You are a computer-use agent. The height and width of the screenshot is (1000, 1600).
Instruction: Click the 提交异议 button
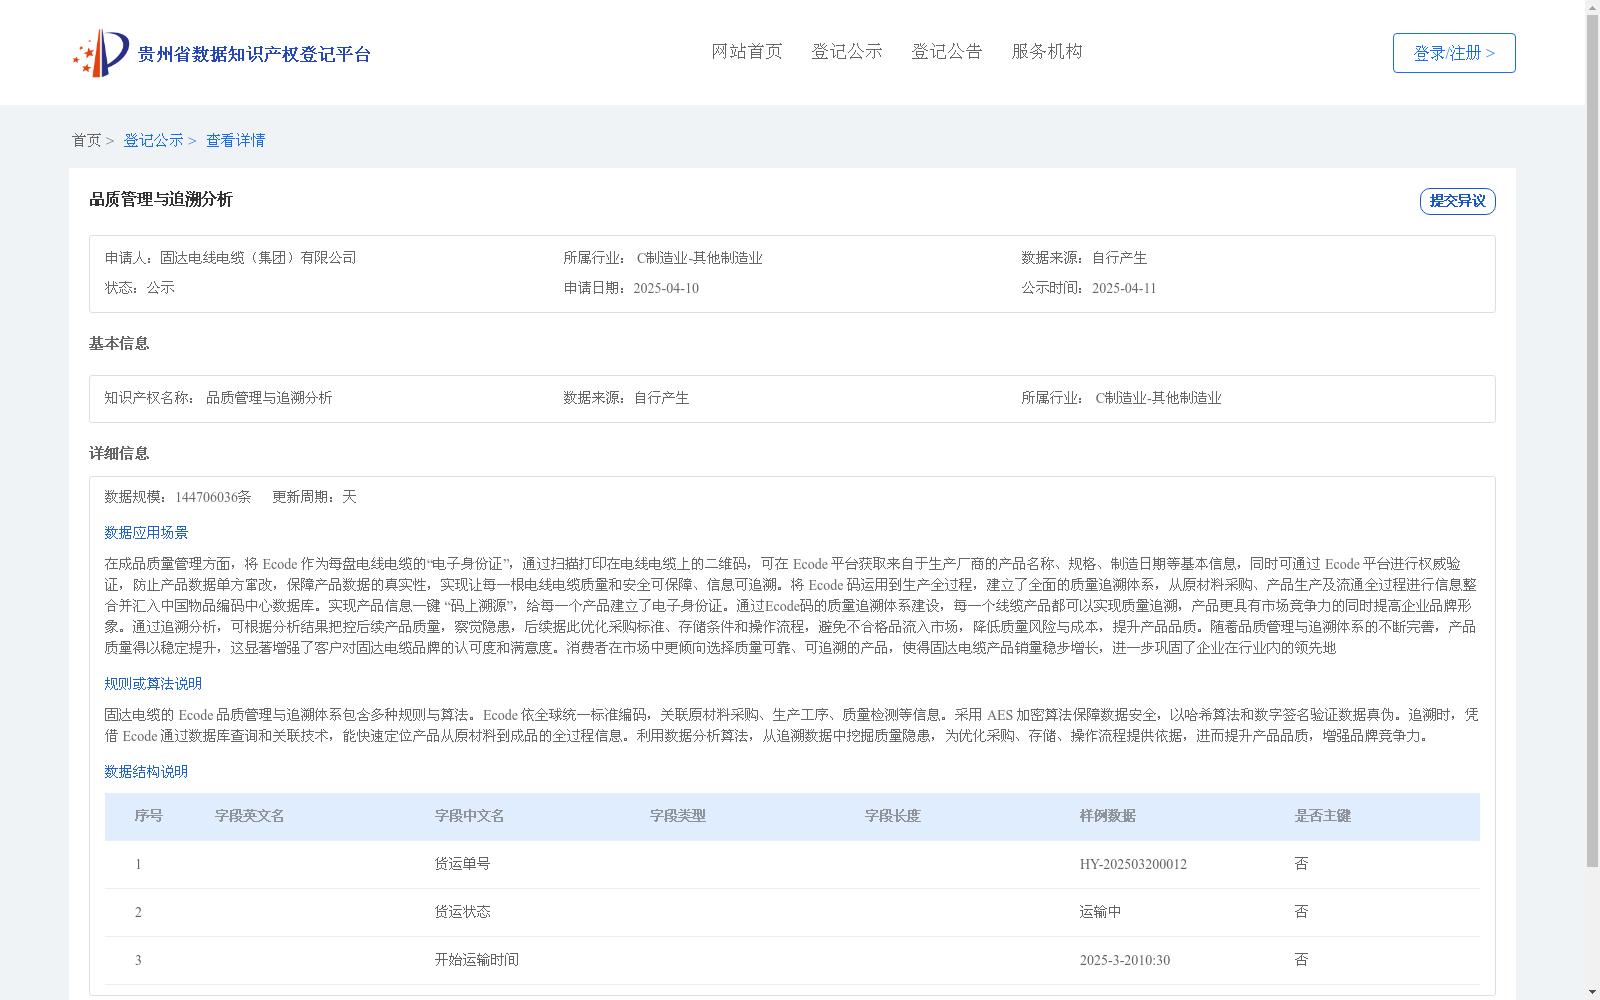tap(1458, 201)
